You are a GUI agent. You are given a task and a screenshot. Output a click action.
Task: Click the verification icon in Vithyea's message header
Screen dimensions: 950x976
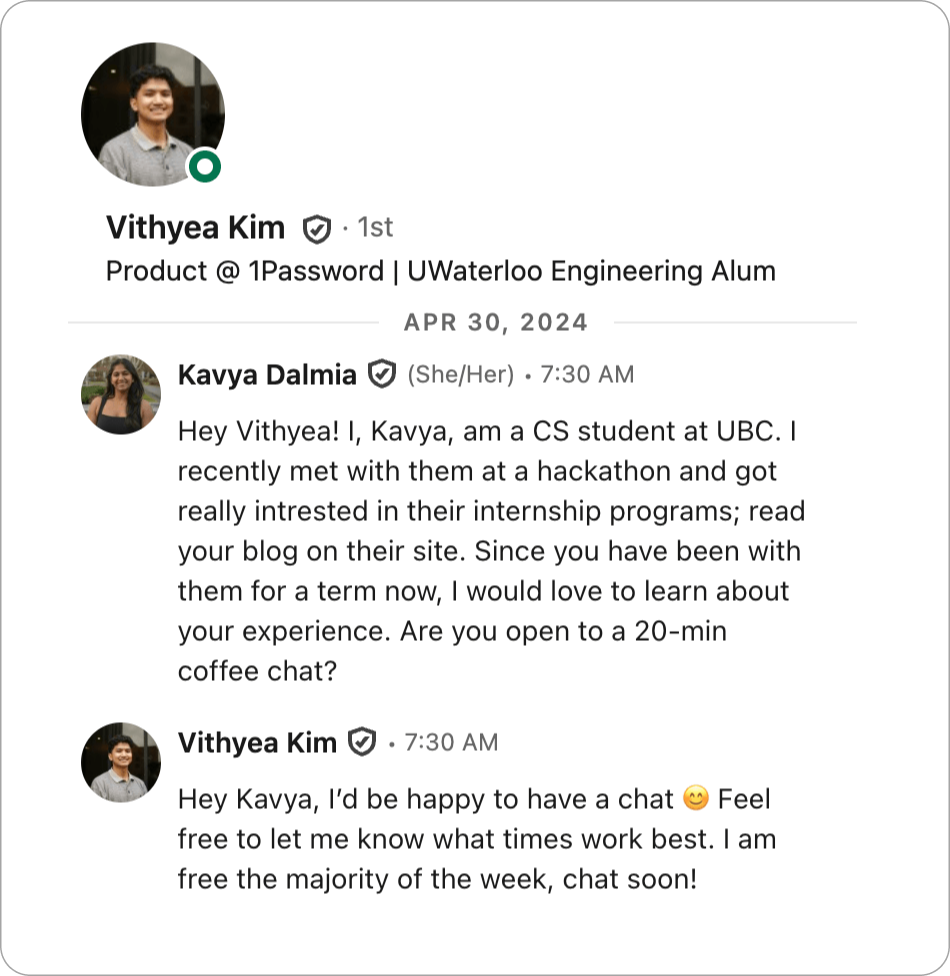click(363, 742)
